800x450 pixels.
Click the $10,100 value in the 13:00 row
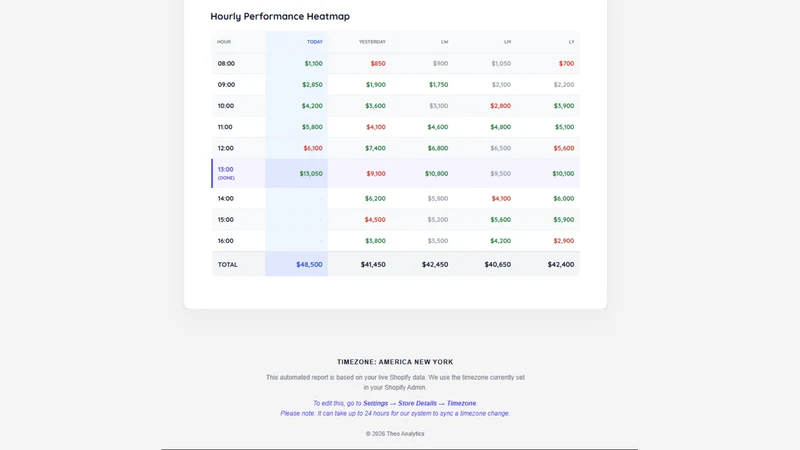point(563,173)
